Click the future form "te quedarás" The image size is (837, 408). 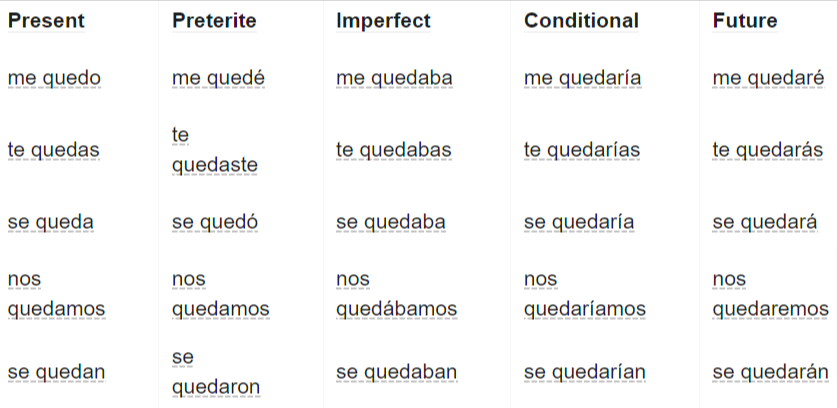click(768, 150)
